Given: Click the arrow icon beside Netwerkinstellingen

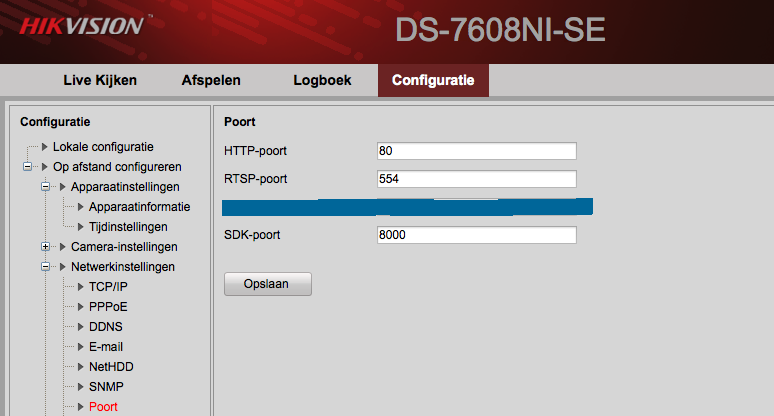Looking at the screenshot, I should click(x=63, y=266).
